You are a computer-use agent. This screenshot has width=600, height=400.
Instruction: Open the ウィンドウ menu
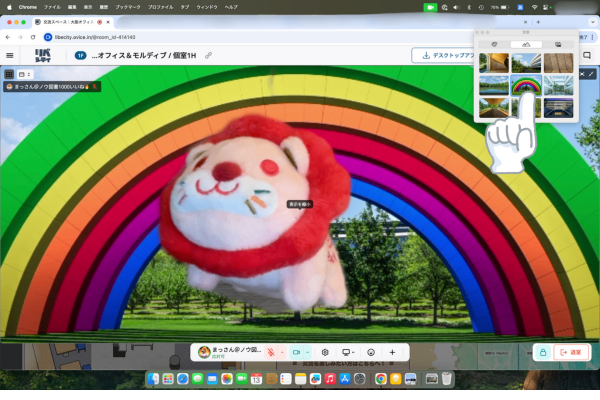207,7
